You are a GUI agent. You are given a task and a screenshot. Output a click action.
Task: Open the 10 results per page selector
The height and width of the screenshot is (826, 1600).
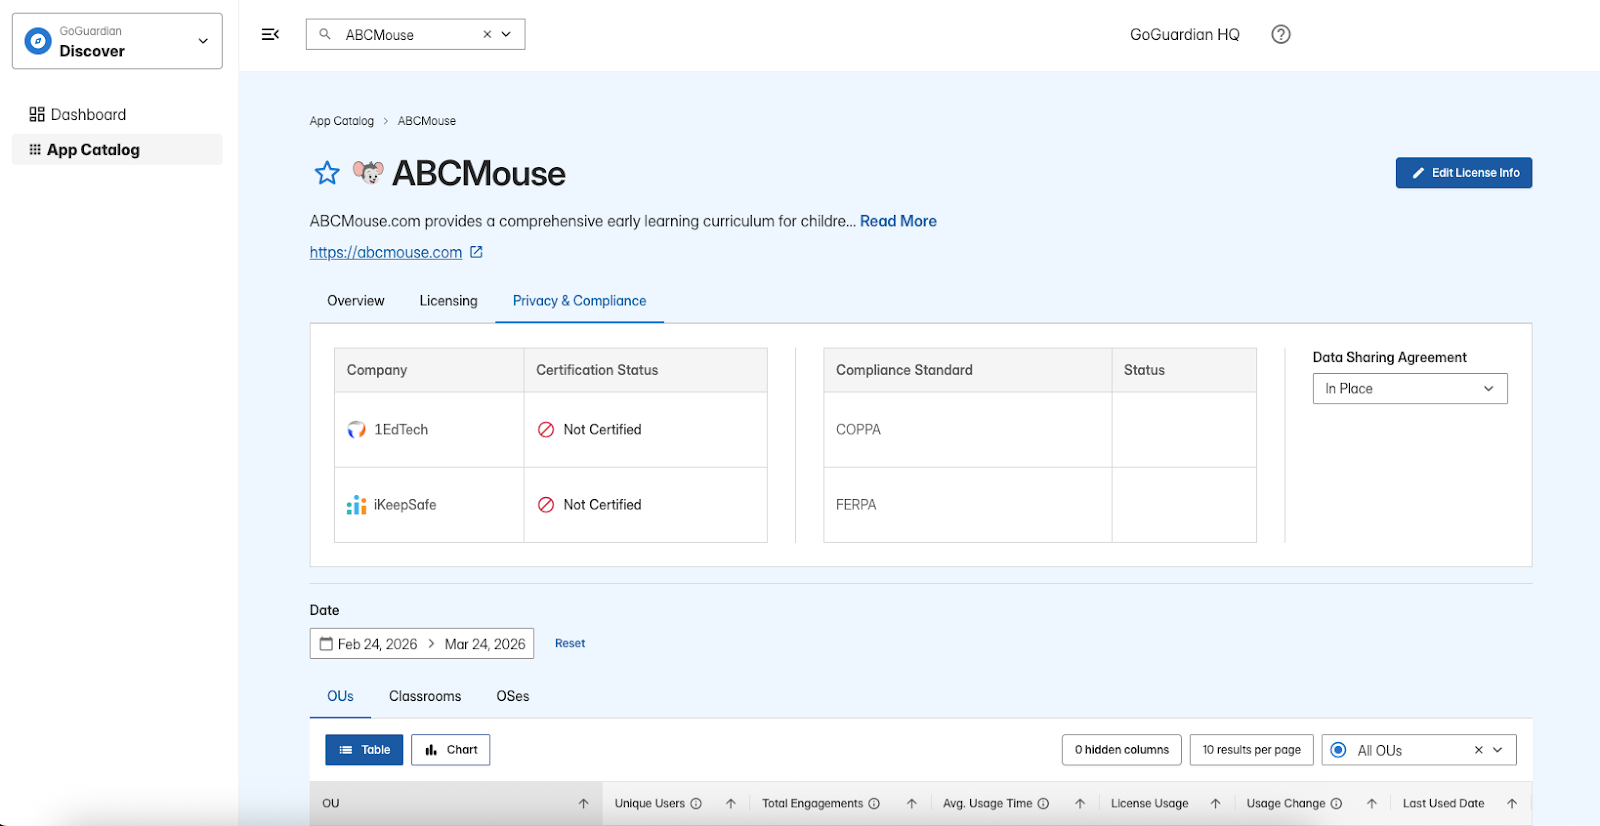(x=1251, y=750)
